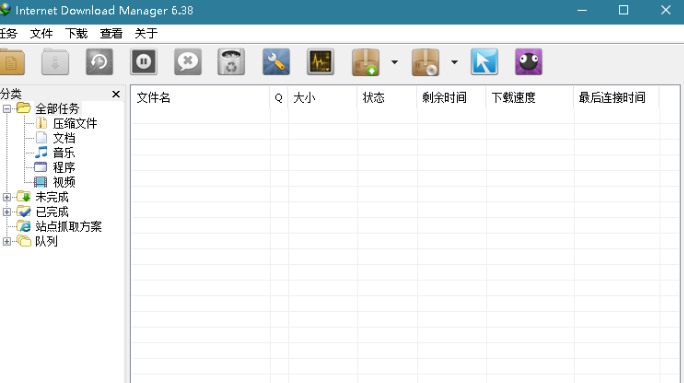Open the 下载 menu
This screenshot has width=684, height=383.
[76, 34]
